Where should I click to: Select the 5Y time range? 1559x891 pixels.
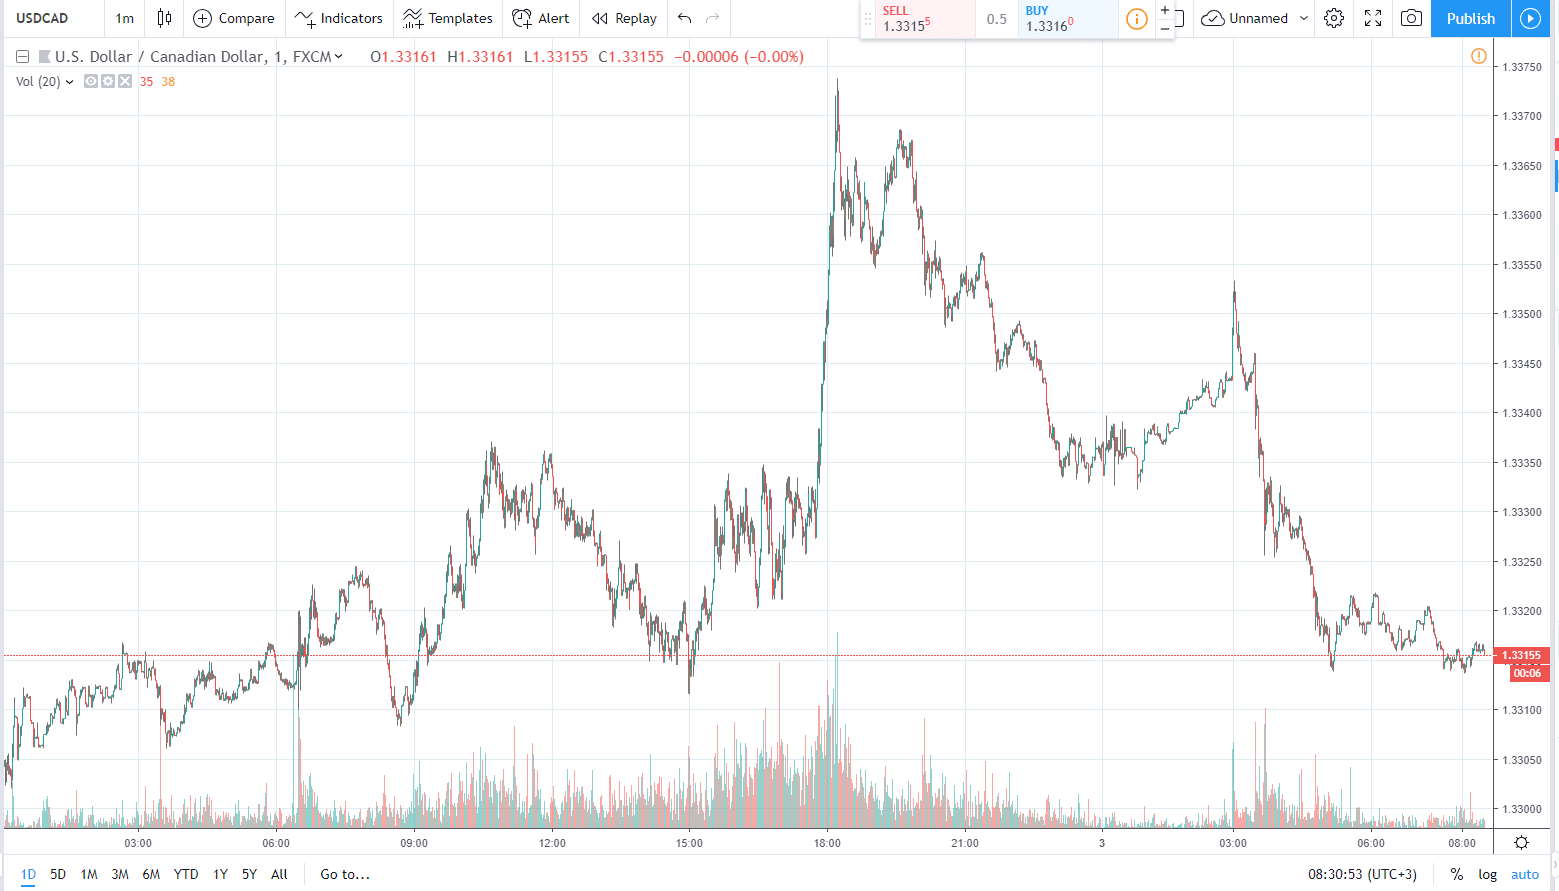[x=249, y=874]
